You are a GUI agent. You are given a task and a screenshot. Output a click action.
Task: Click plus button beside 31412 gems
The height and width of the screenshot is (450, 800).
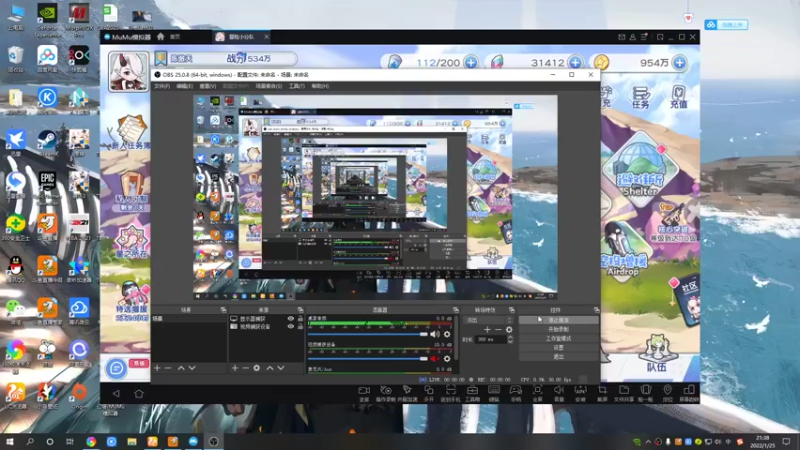[x=575, y=62]
